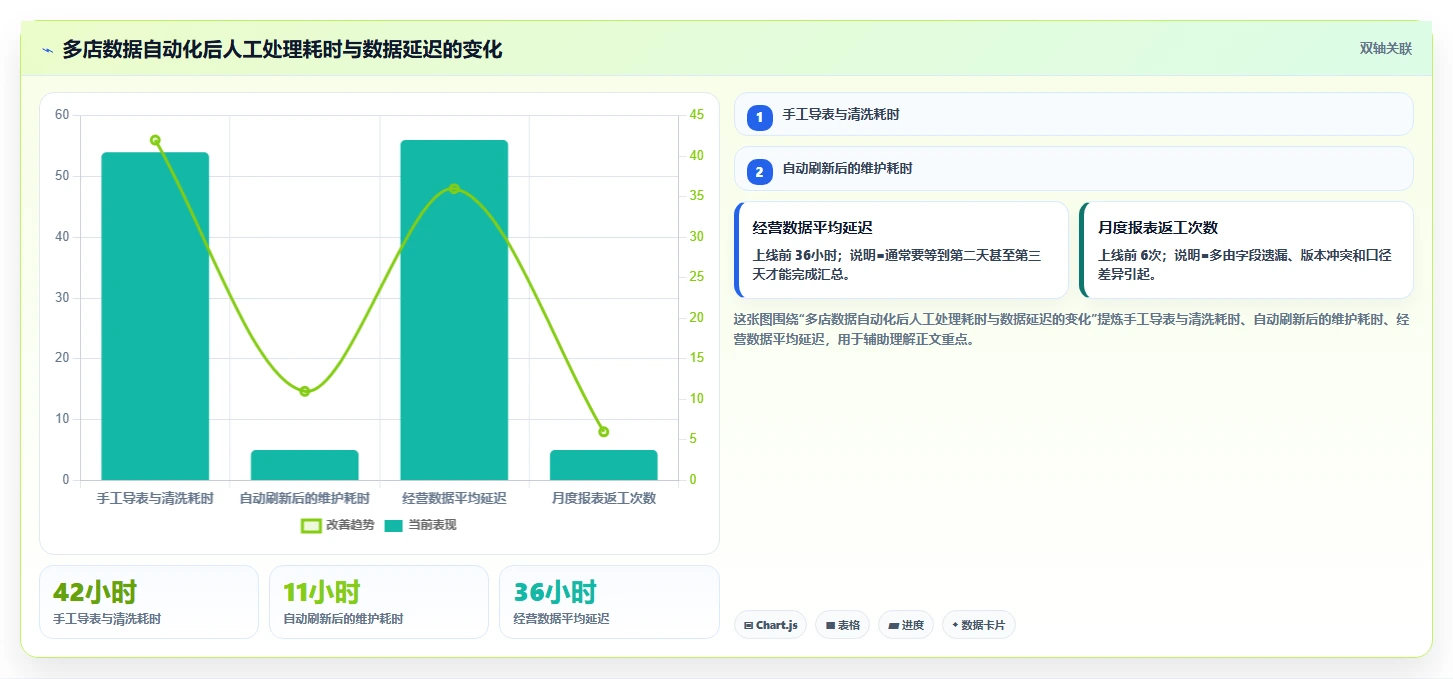Click the sparkle icon in 数据卡片 tag
The image size is (1453, 679).
pyautogui.click(x=955, y=625)
